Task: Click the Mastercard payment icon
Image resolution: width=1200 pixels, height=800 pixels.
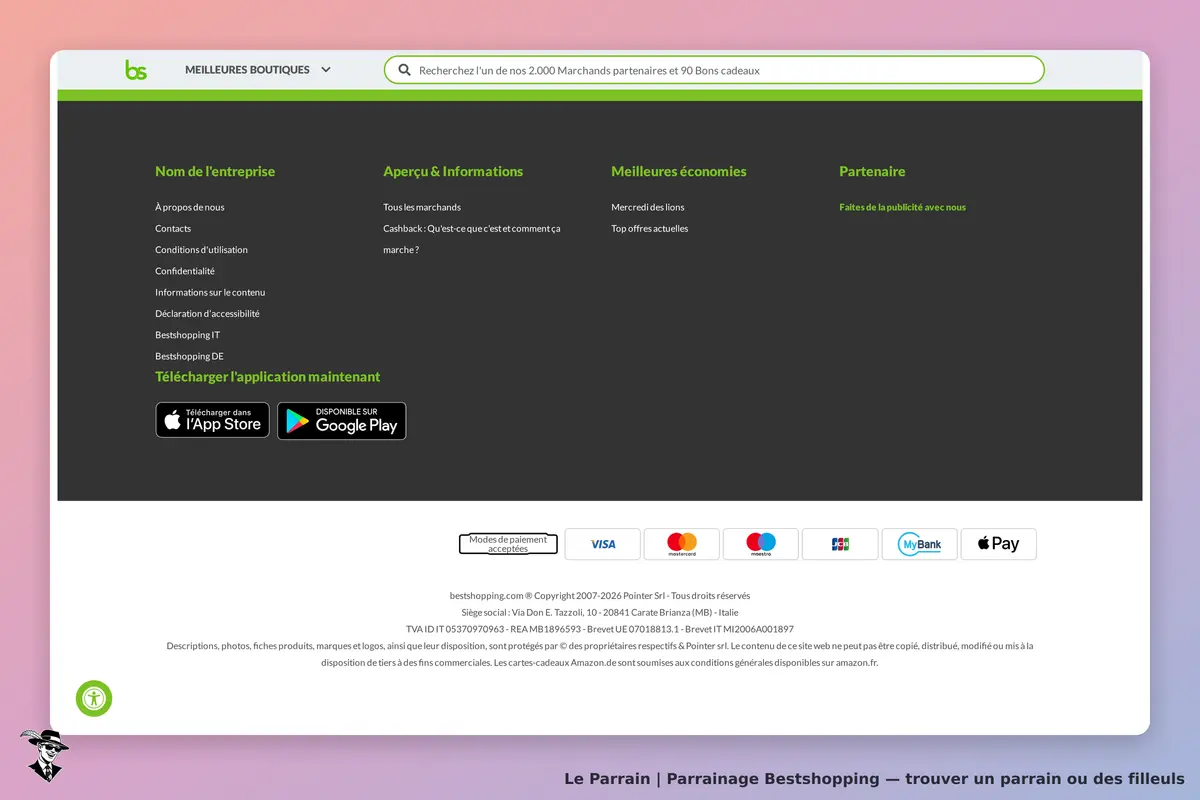Action: [682, 544]
